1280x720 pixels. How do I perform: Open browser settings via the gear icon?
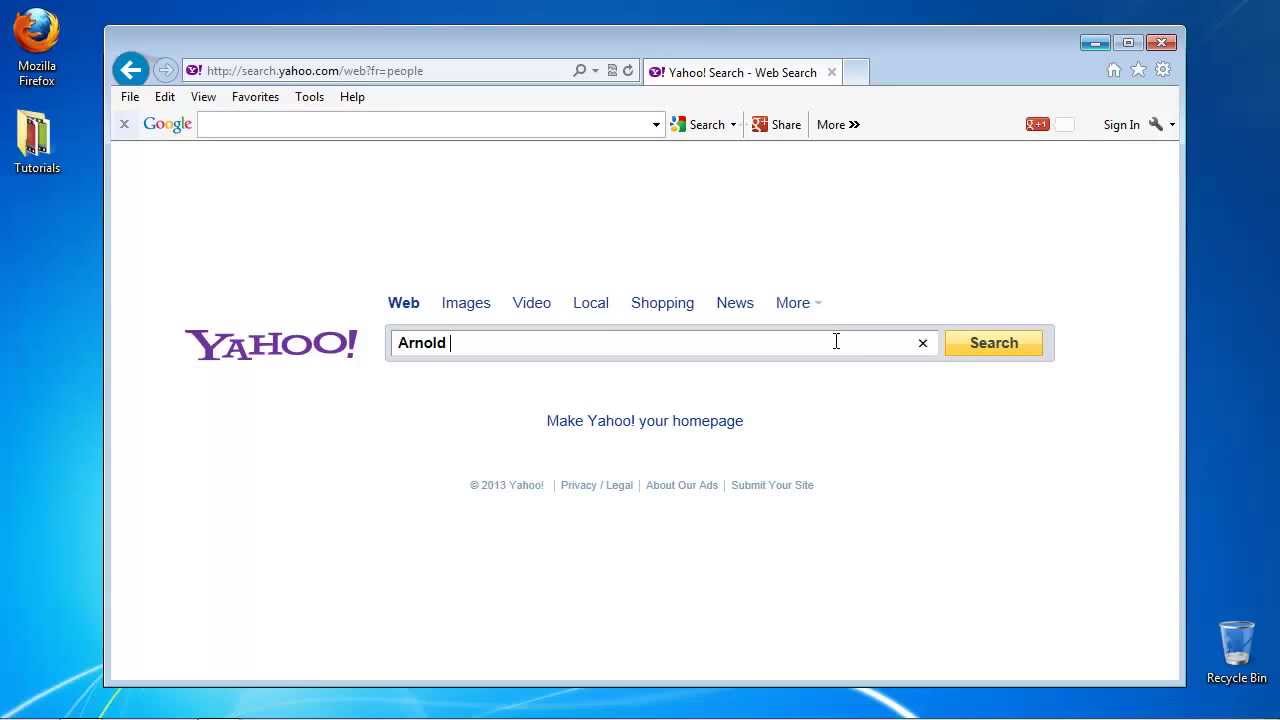point(1162,70)
